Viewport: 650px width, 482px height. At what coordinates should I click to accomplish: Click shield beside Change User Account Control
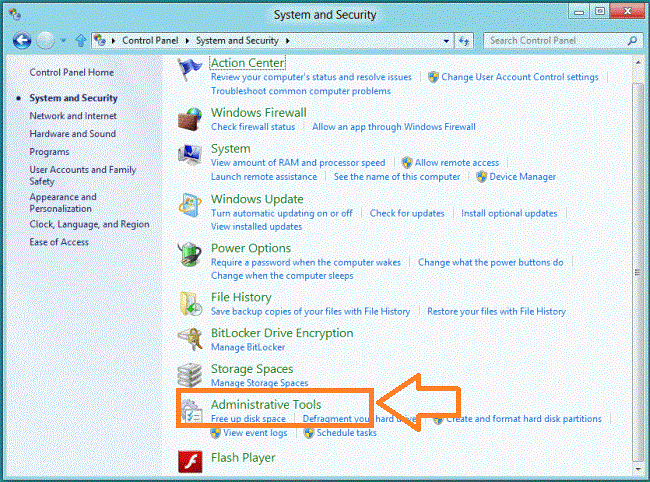(433, 77)
